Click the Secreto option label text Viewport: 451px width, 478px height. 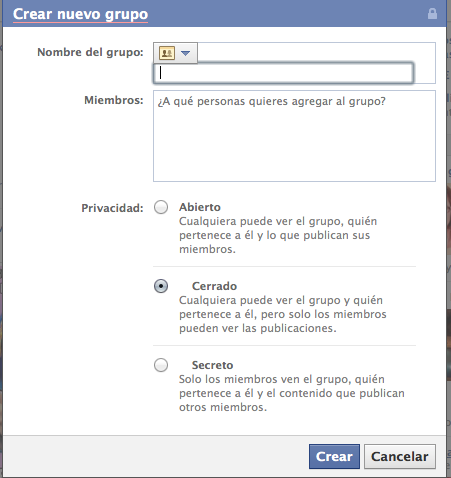click(212, 365)
